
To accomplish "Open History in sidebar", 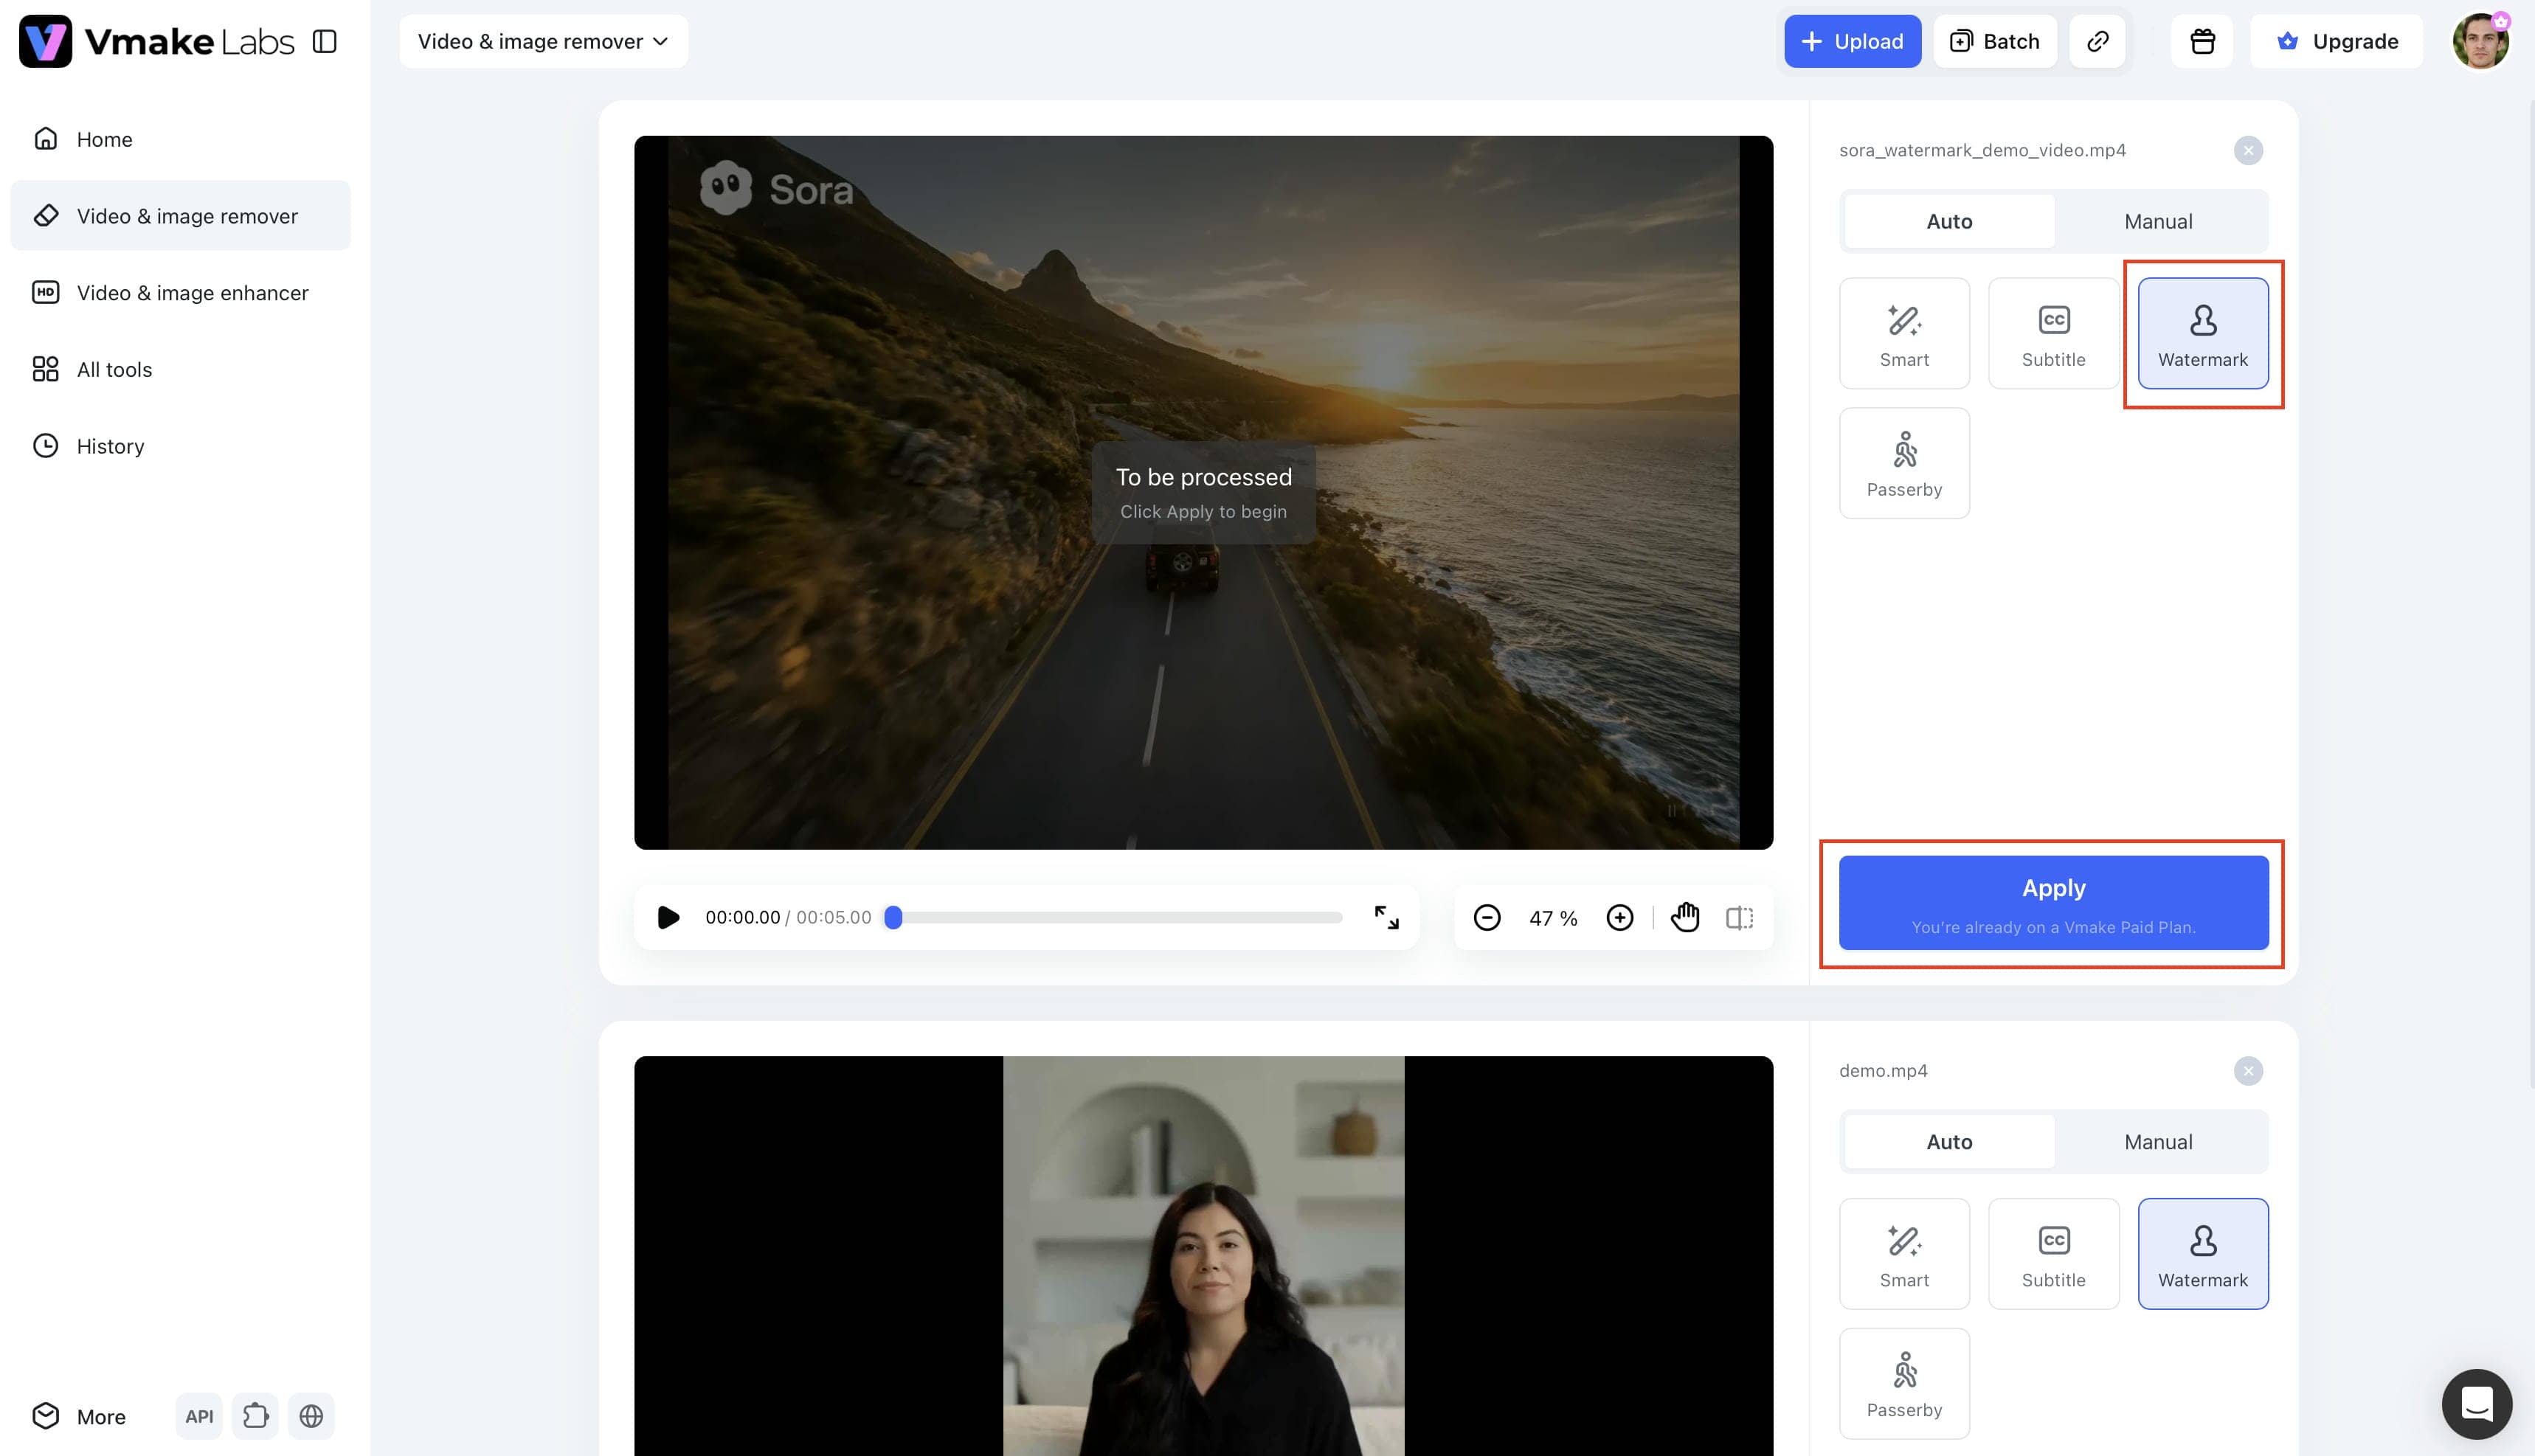I will (x=180, y=446).
